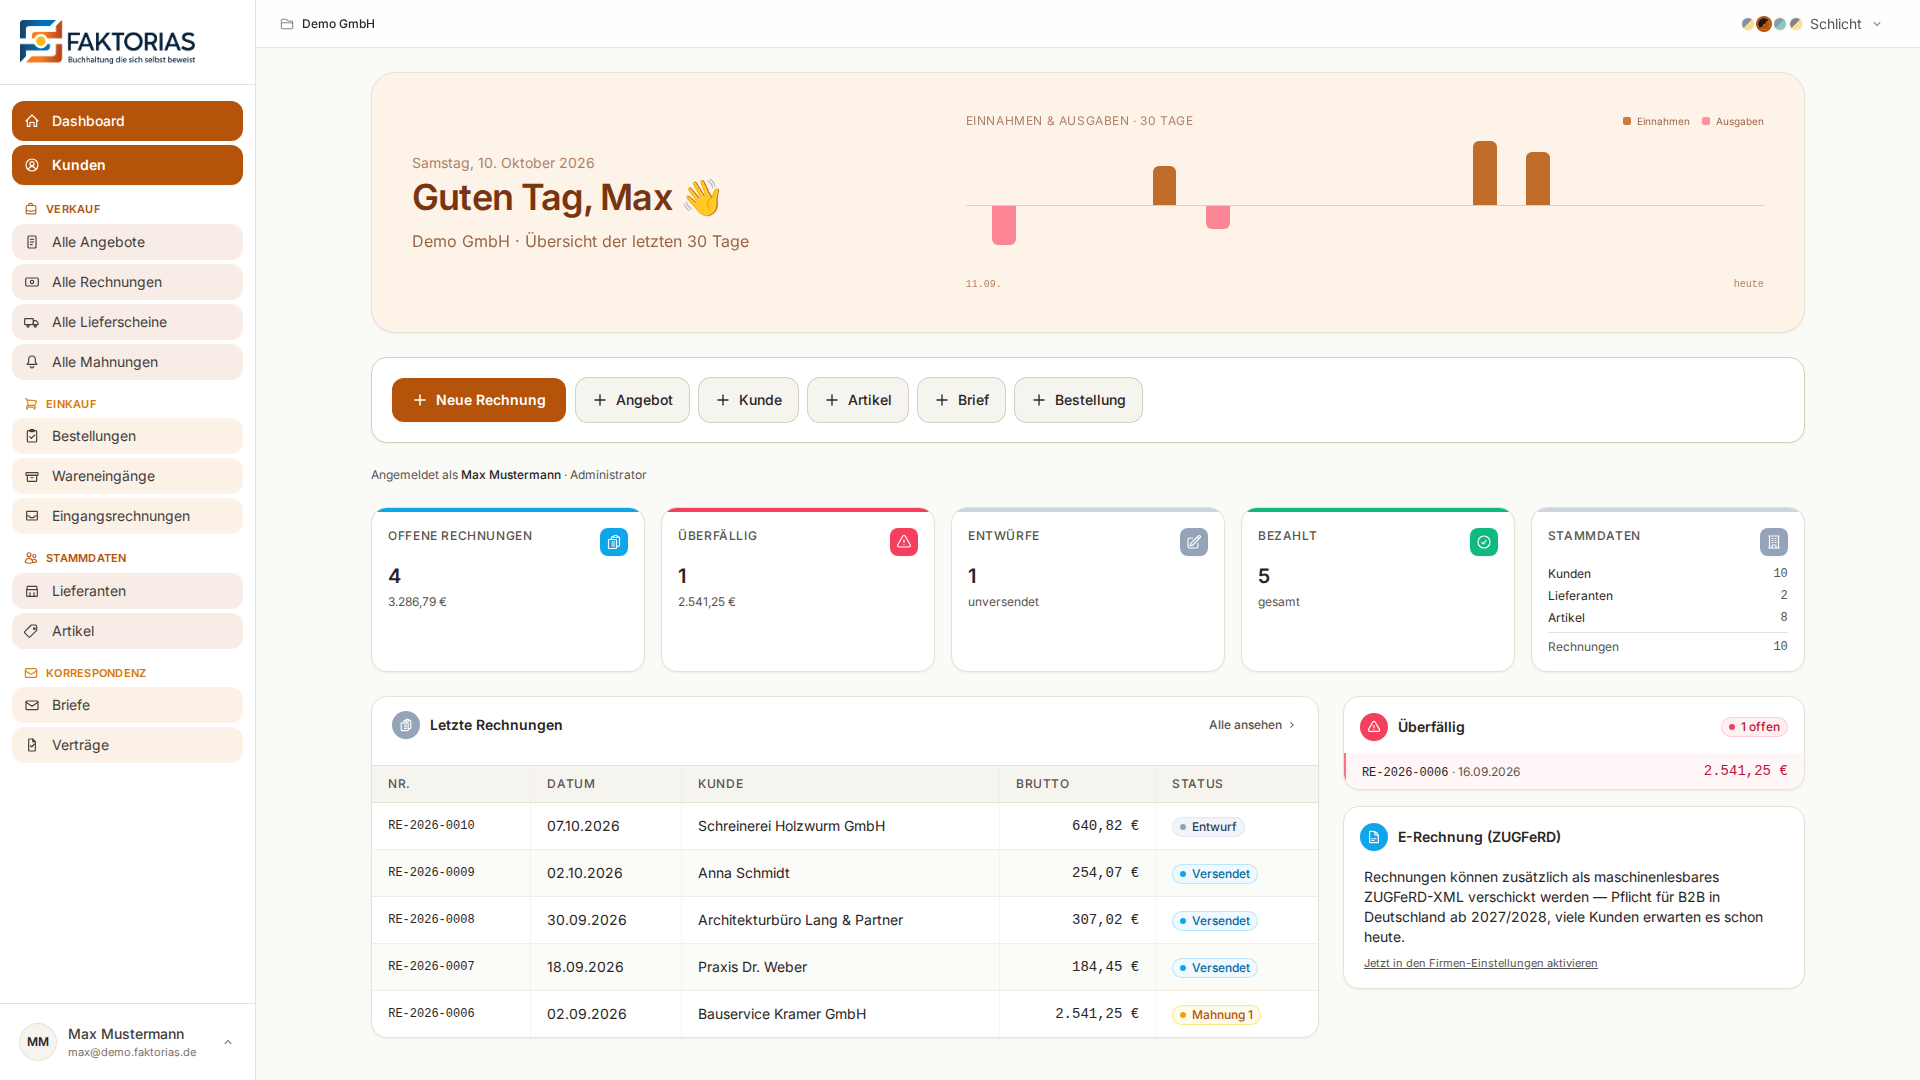Click the Artikel tag icon
Screen dimensions: 1920x1080
[x=32, y=631]
